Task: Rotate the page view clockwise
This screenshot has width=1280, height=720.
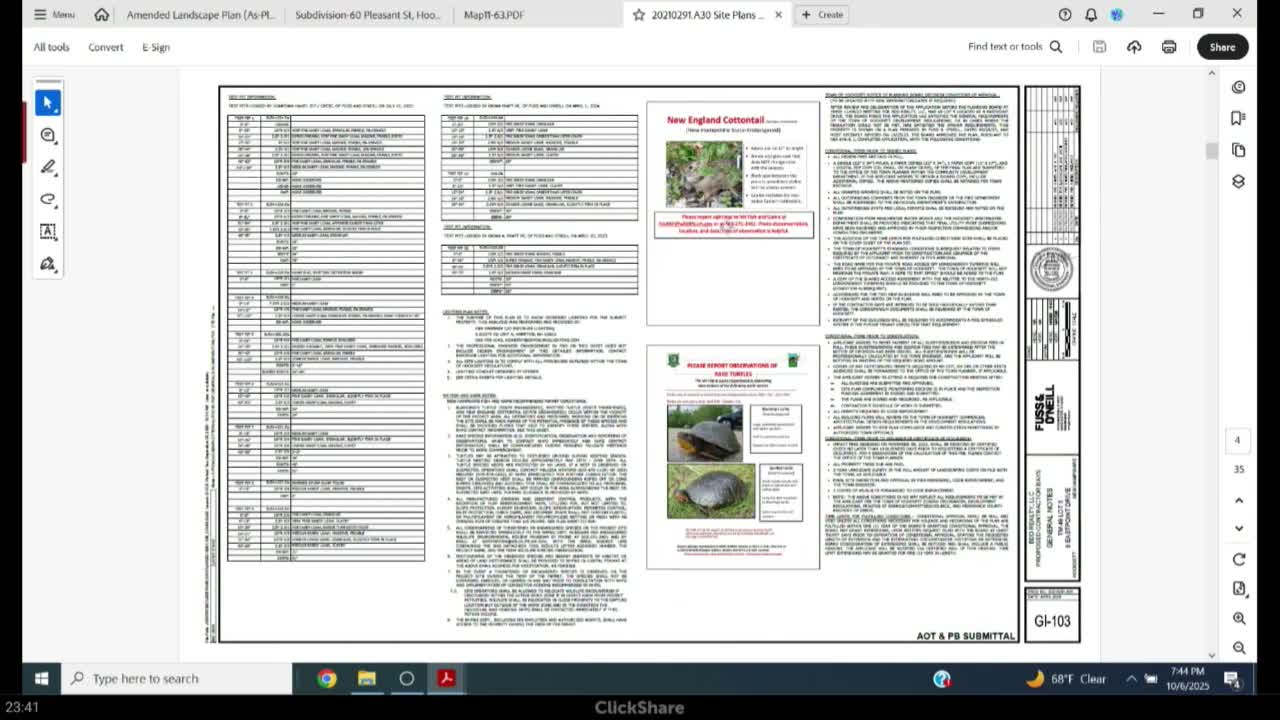Action: pyautogui.click(x=1239, y=560)
